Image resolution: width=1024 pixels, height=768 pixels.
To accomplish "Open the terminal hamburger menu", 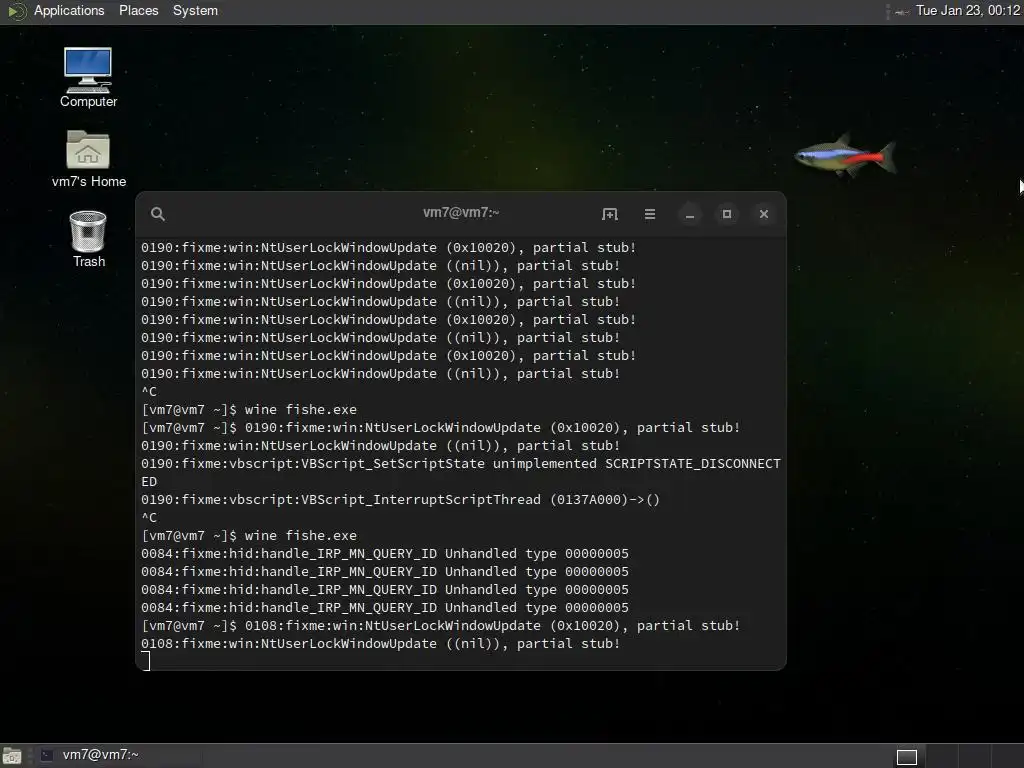I will point(650,214).
